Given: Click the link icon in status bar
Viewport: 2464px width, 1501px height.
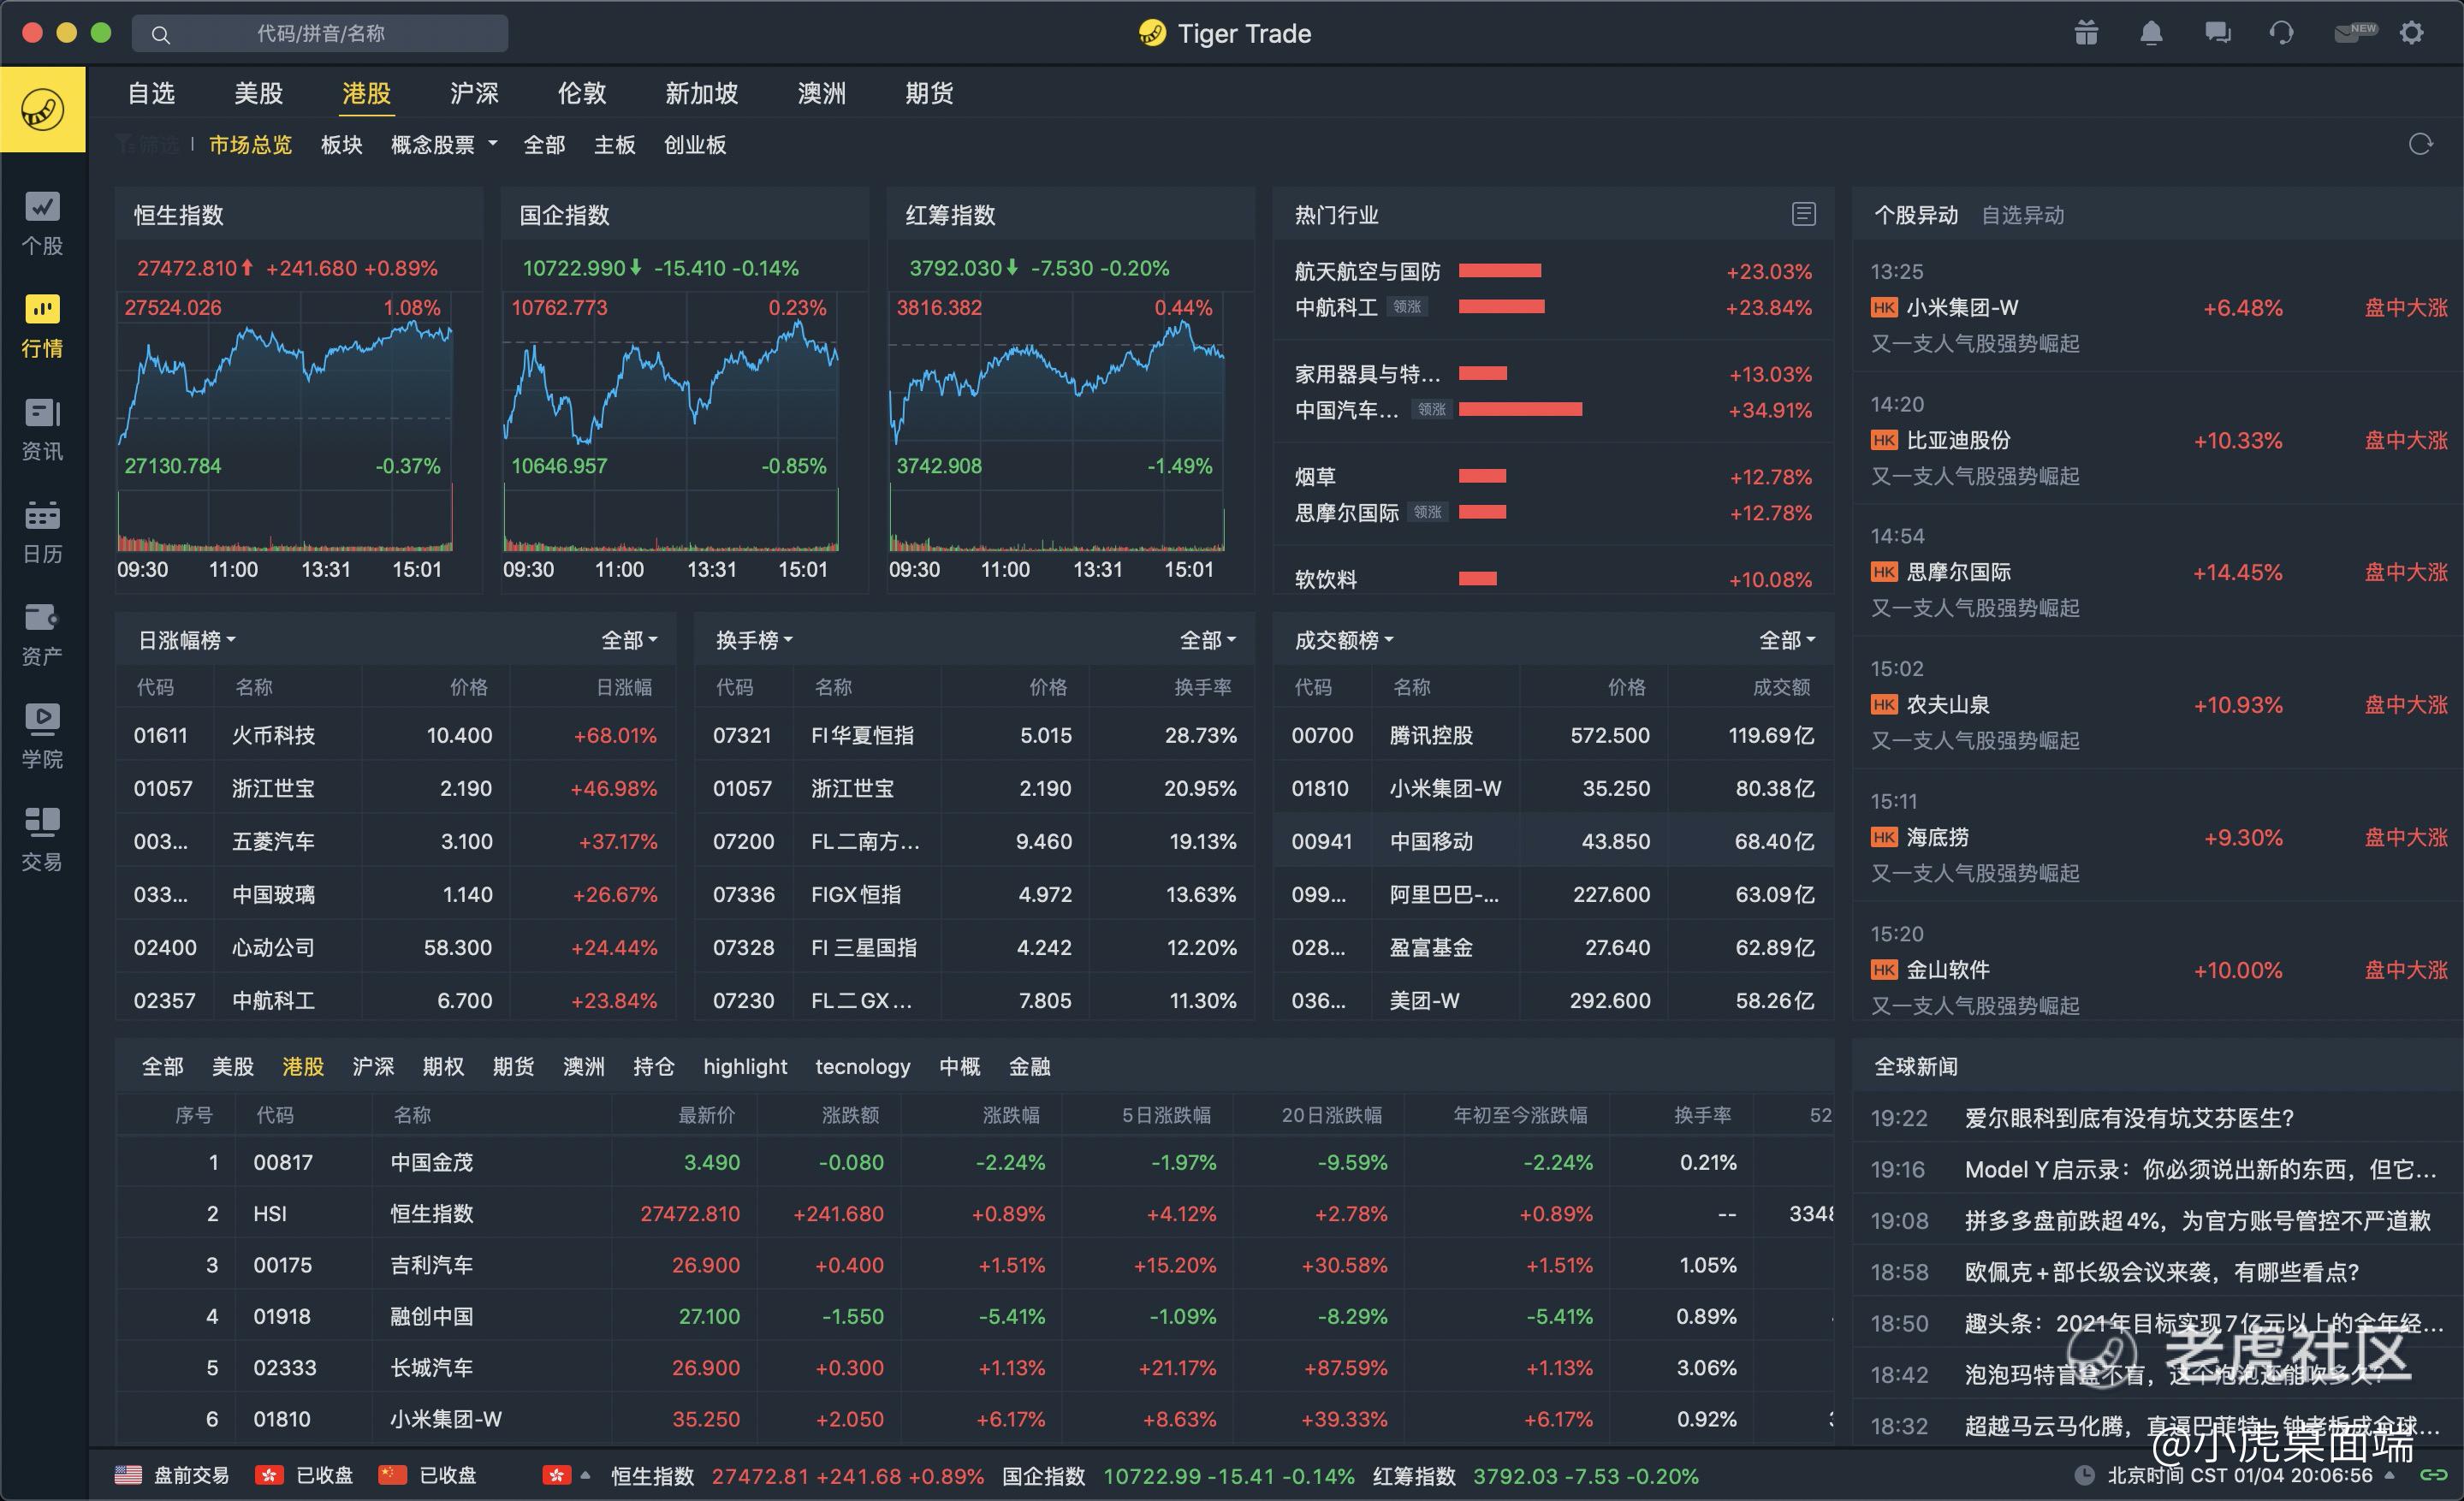Looking at the screenshot, I should tap(2433, 1475).
